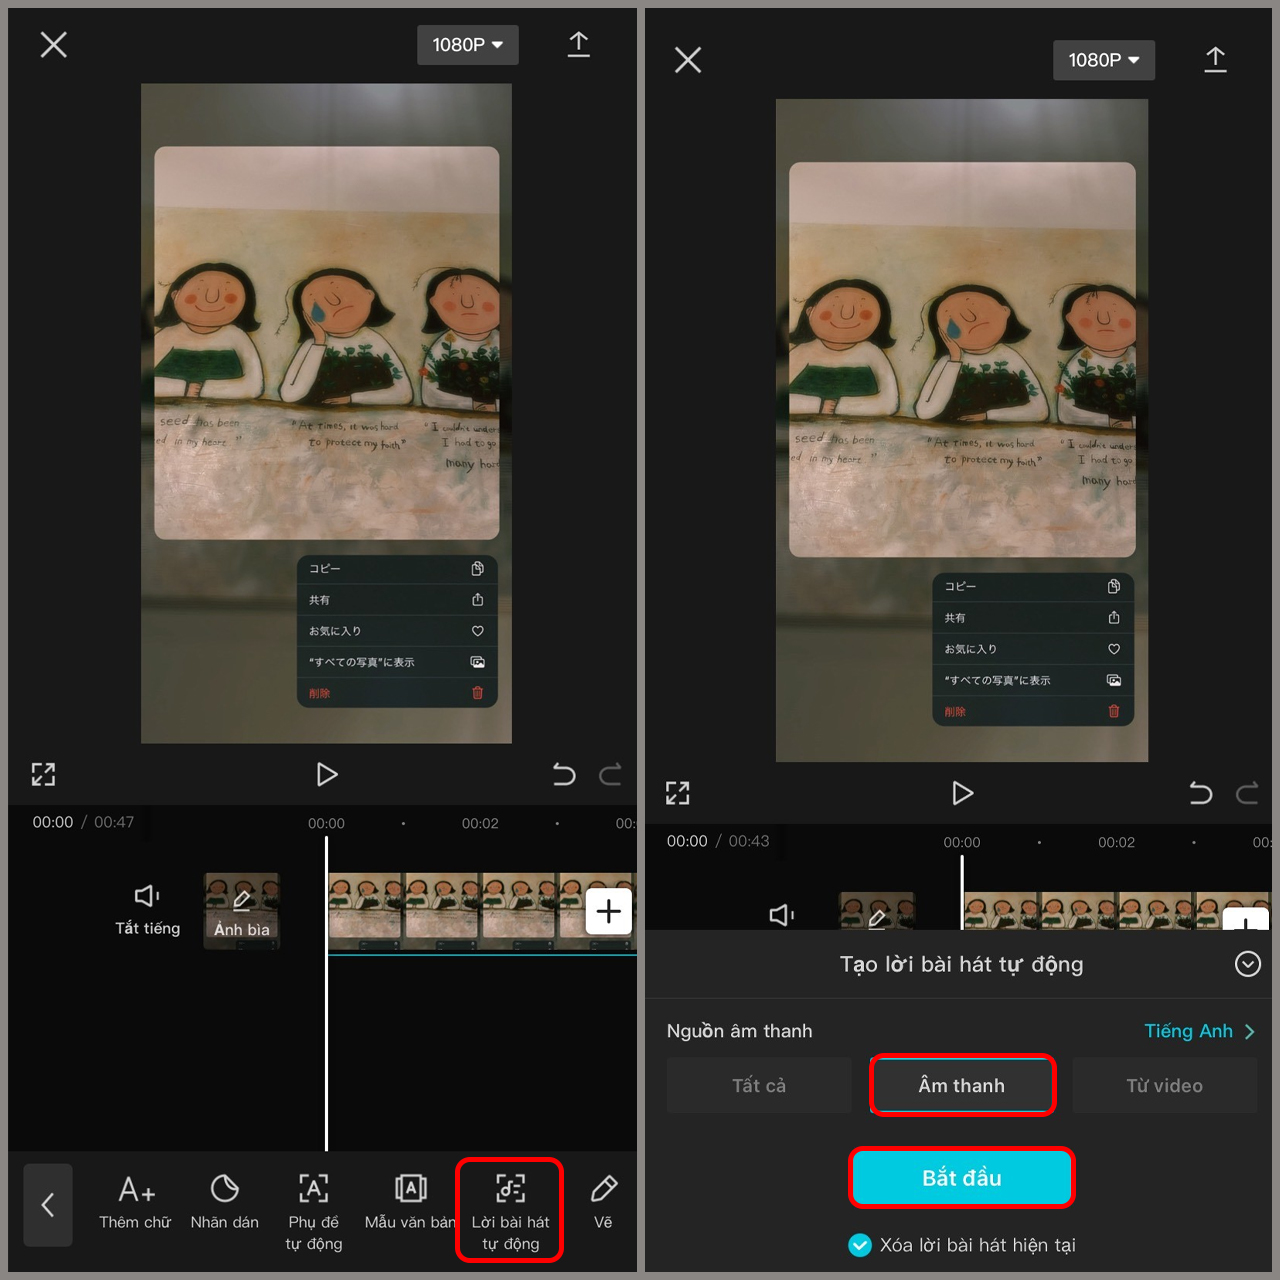This screenshot has height=1280, width=1280.
Task: Click 00:00 / 00:43 time display
Action: point(718,841)
